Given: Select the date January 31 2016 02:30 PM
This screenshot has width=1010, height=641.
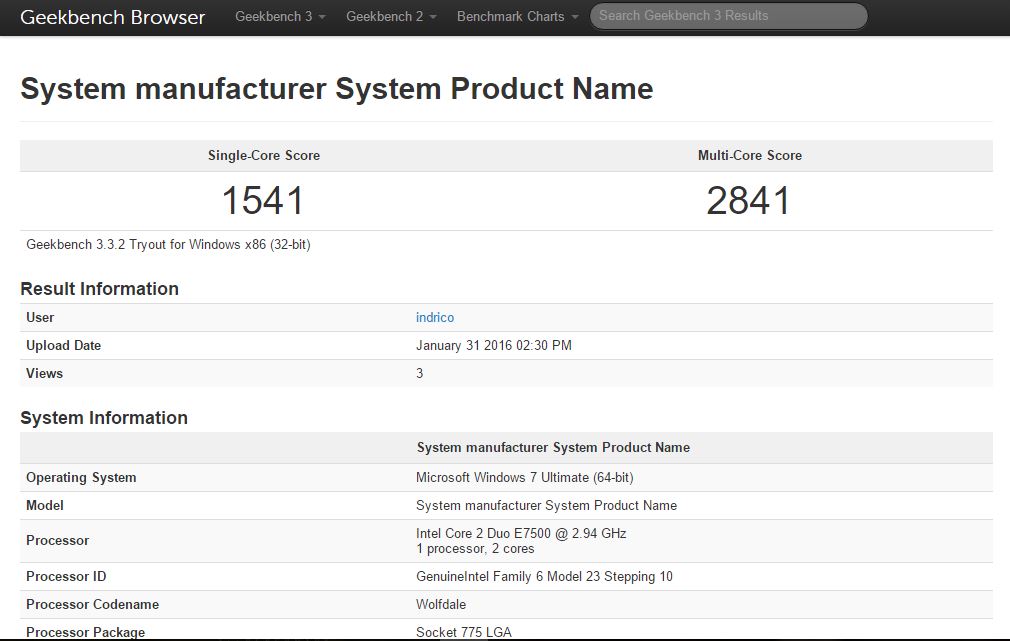Looking at the screenshot, I should (493, 345).
